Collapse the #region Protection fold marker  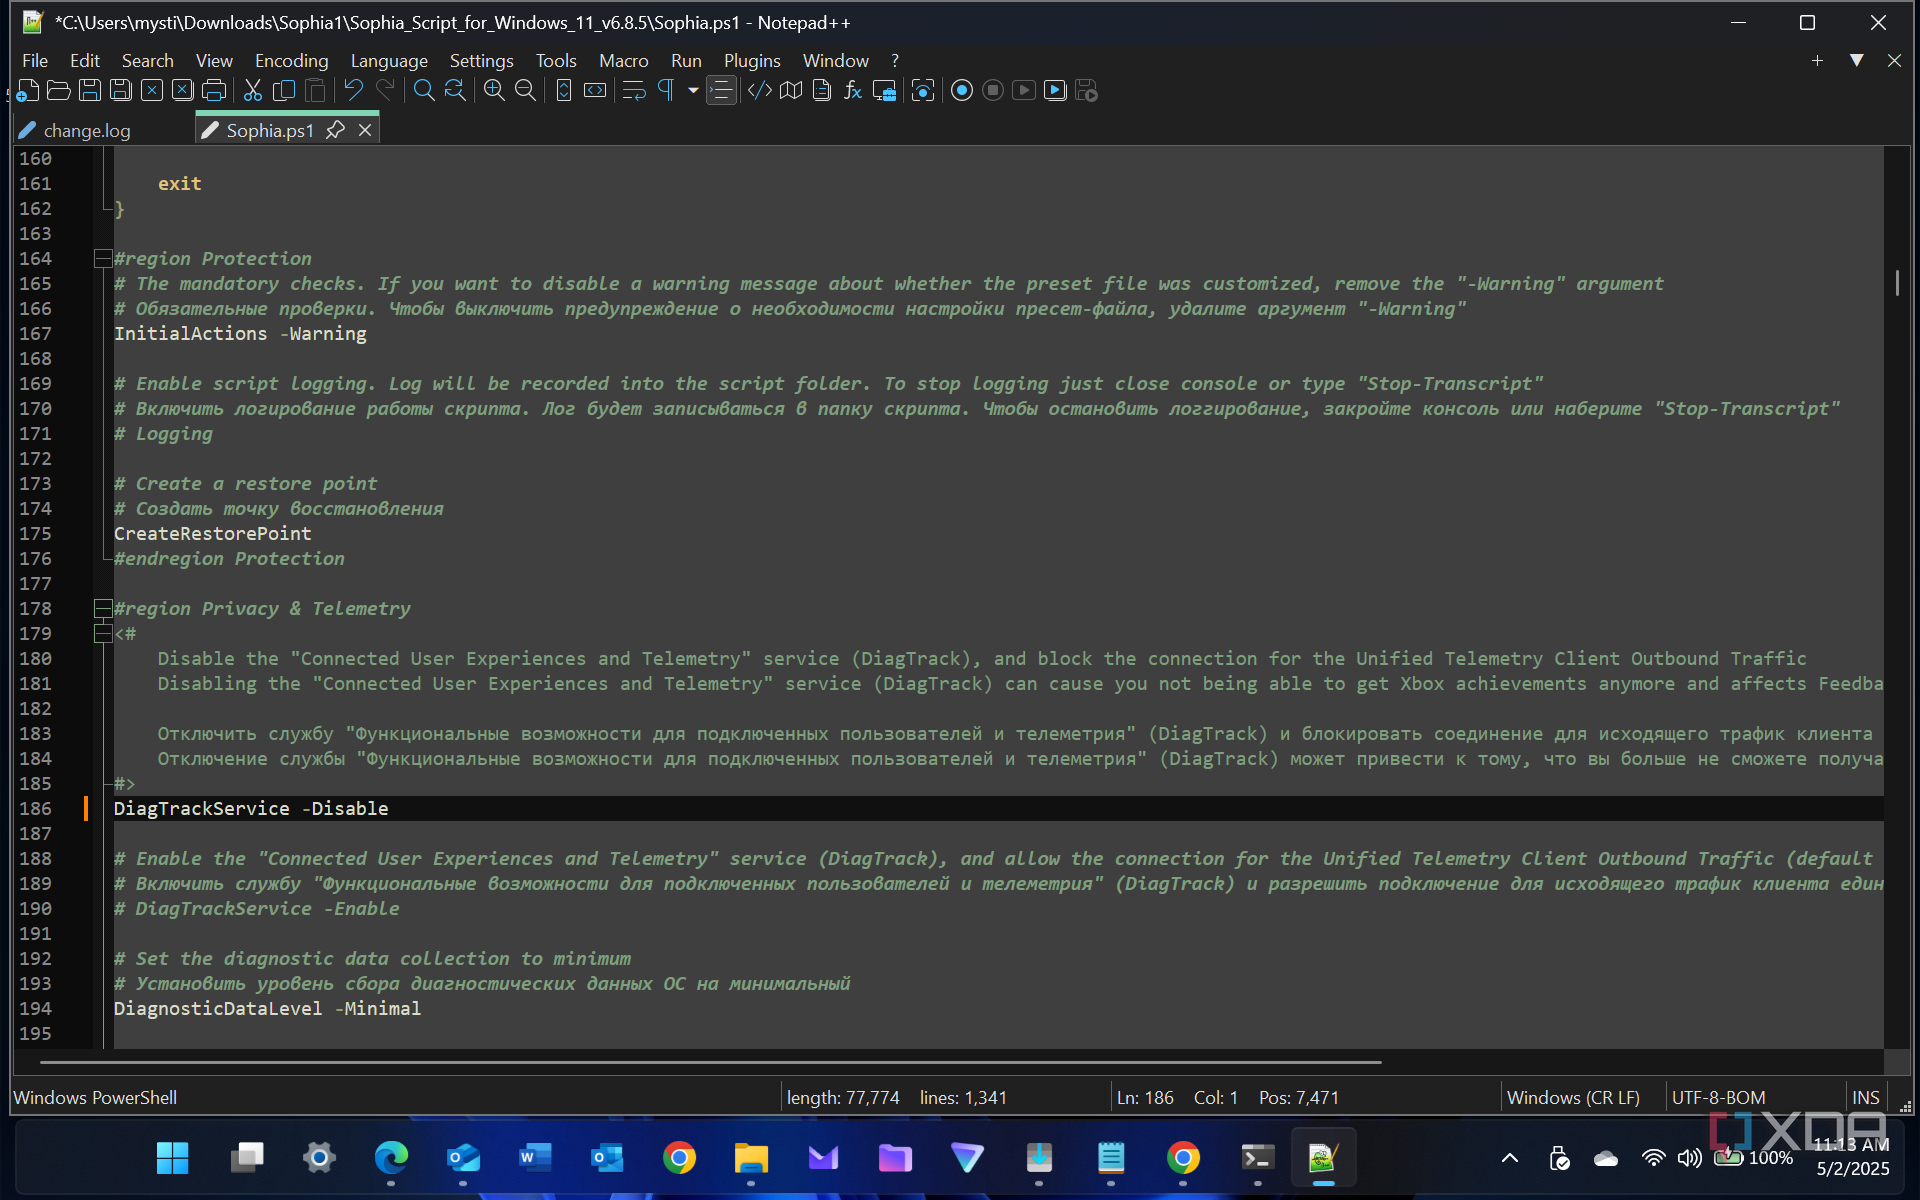click(x=102, y=259)
